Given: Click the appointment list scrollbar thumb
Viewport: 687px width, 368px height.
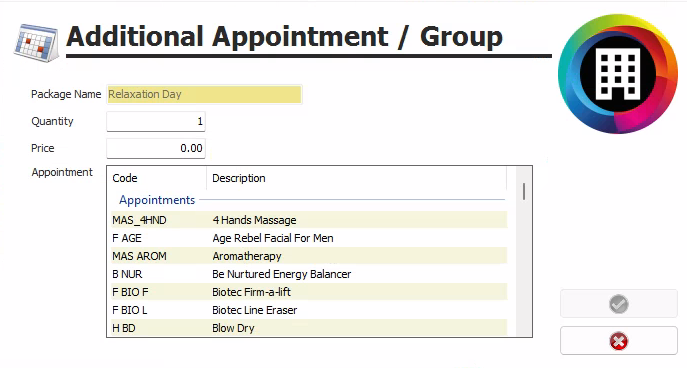Looking at the screenshot, I should [524, 191].
